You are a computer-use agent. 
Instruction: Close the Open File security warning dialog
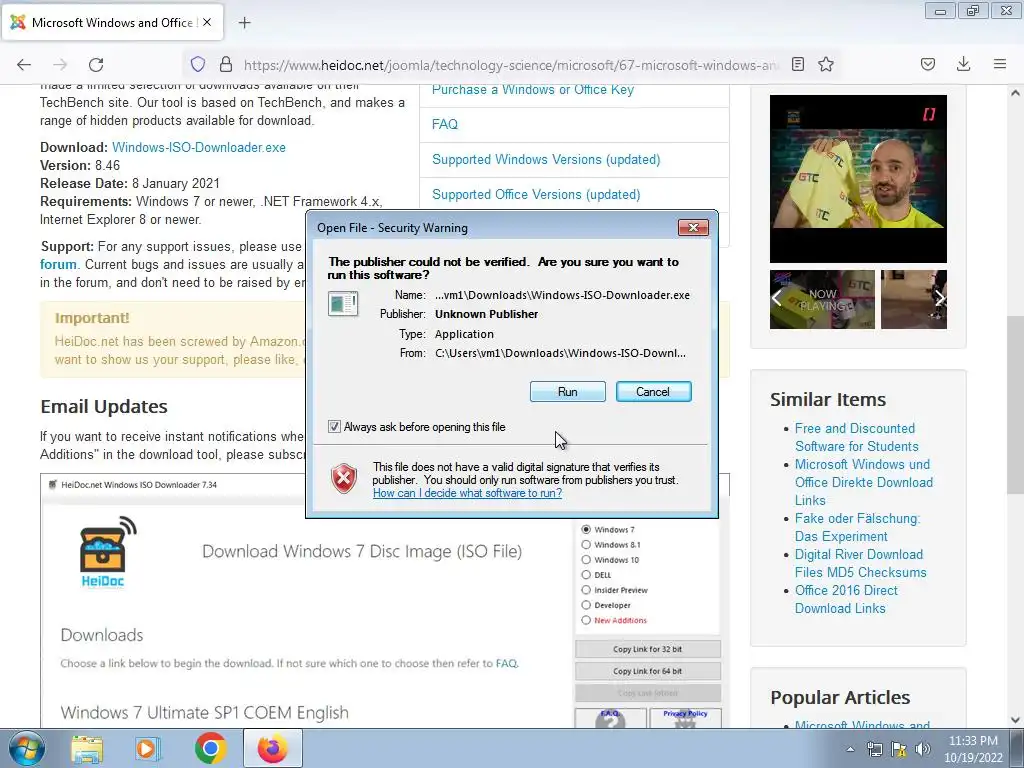point(693,227)
